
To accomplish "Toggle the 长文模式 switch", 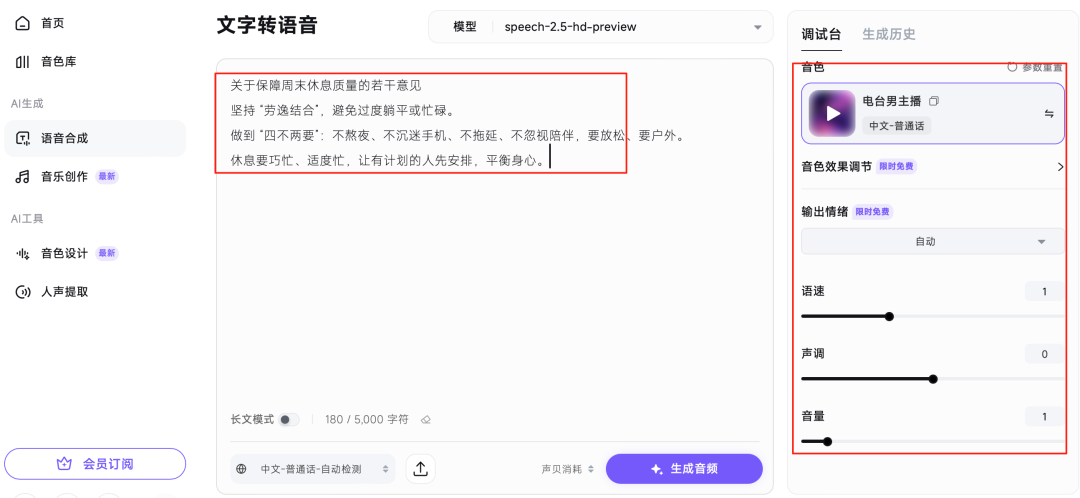I will click(x=287, y=420).
